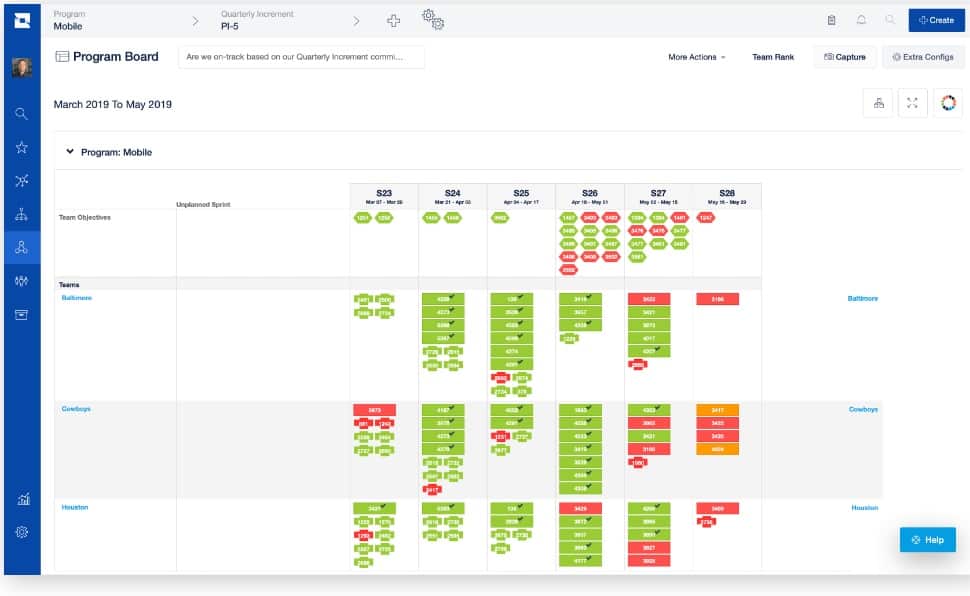
Task: Open the clipboard icon in top bar
Action: pyautogui.click(x=831, y=19)
